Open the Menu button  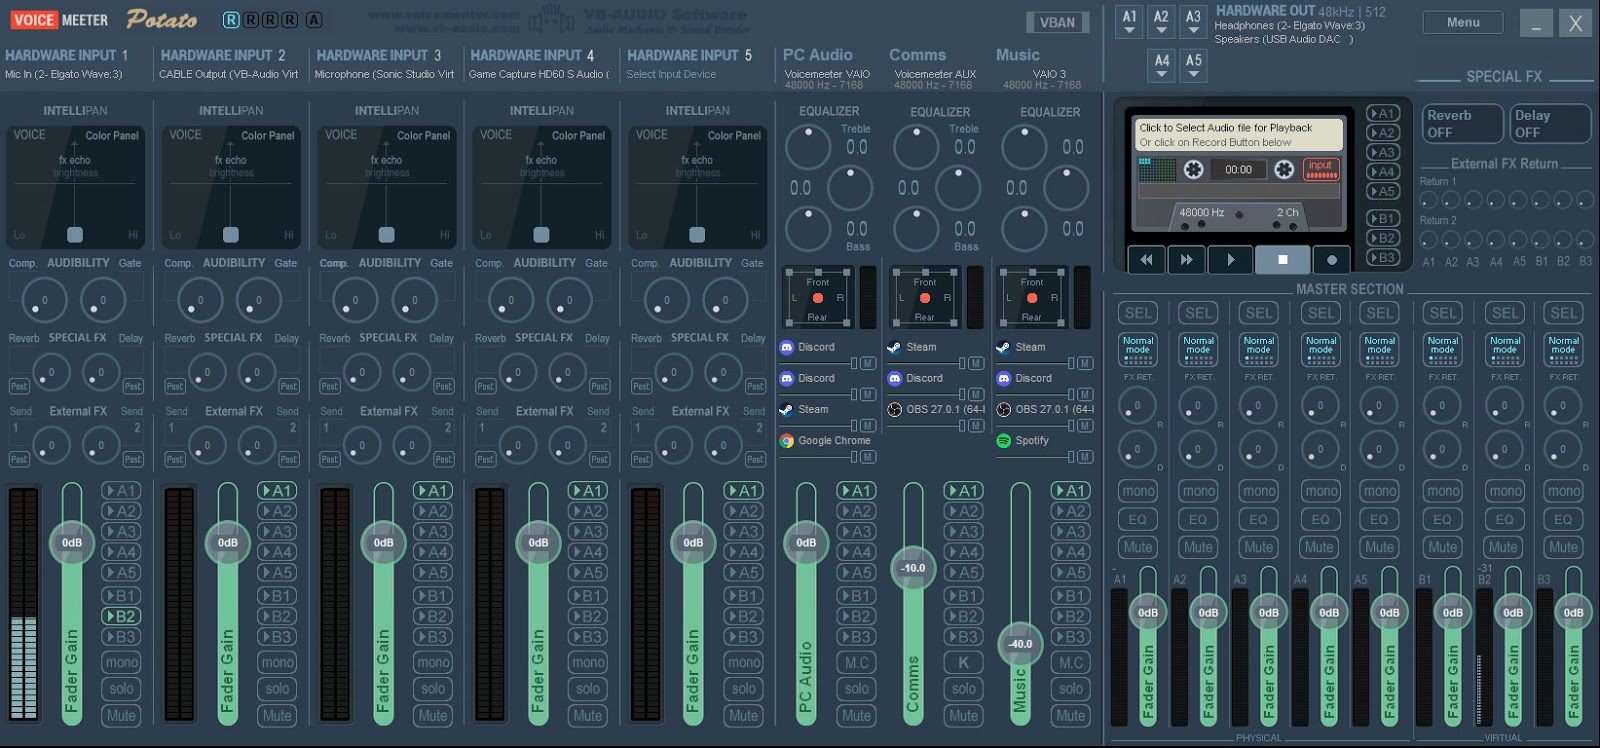(x=1462, y=22)
